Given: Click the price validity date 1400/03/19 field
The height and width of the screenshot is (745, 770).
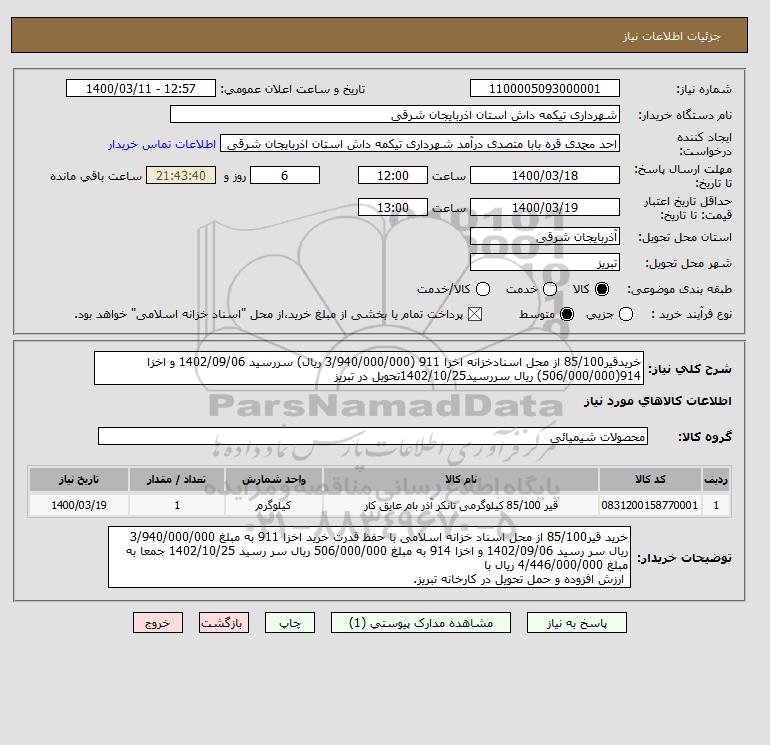Looking at the screenshot, I should click(x=545, y=207).
